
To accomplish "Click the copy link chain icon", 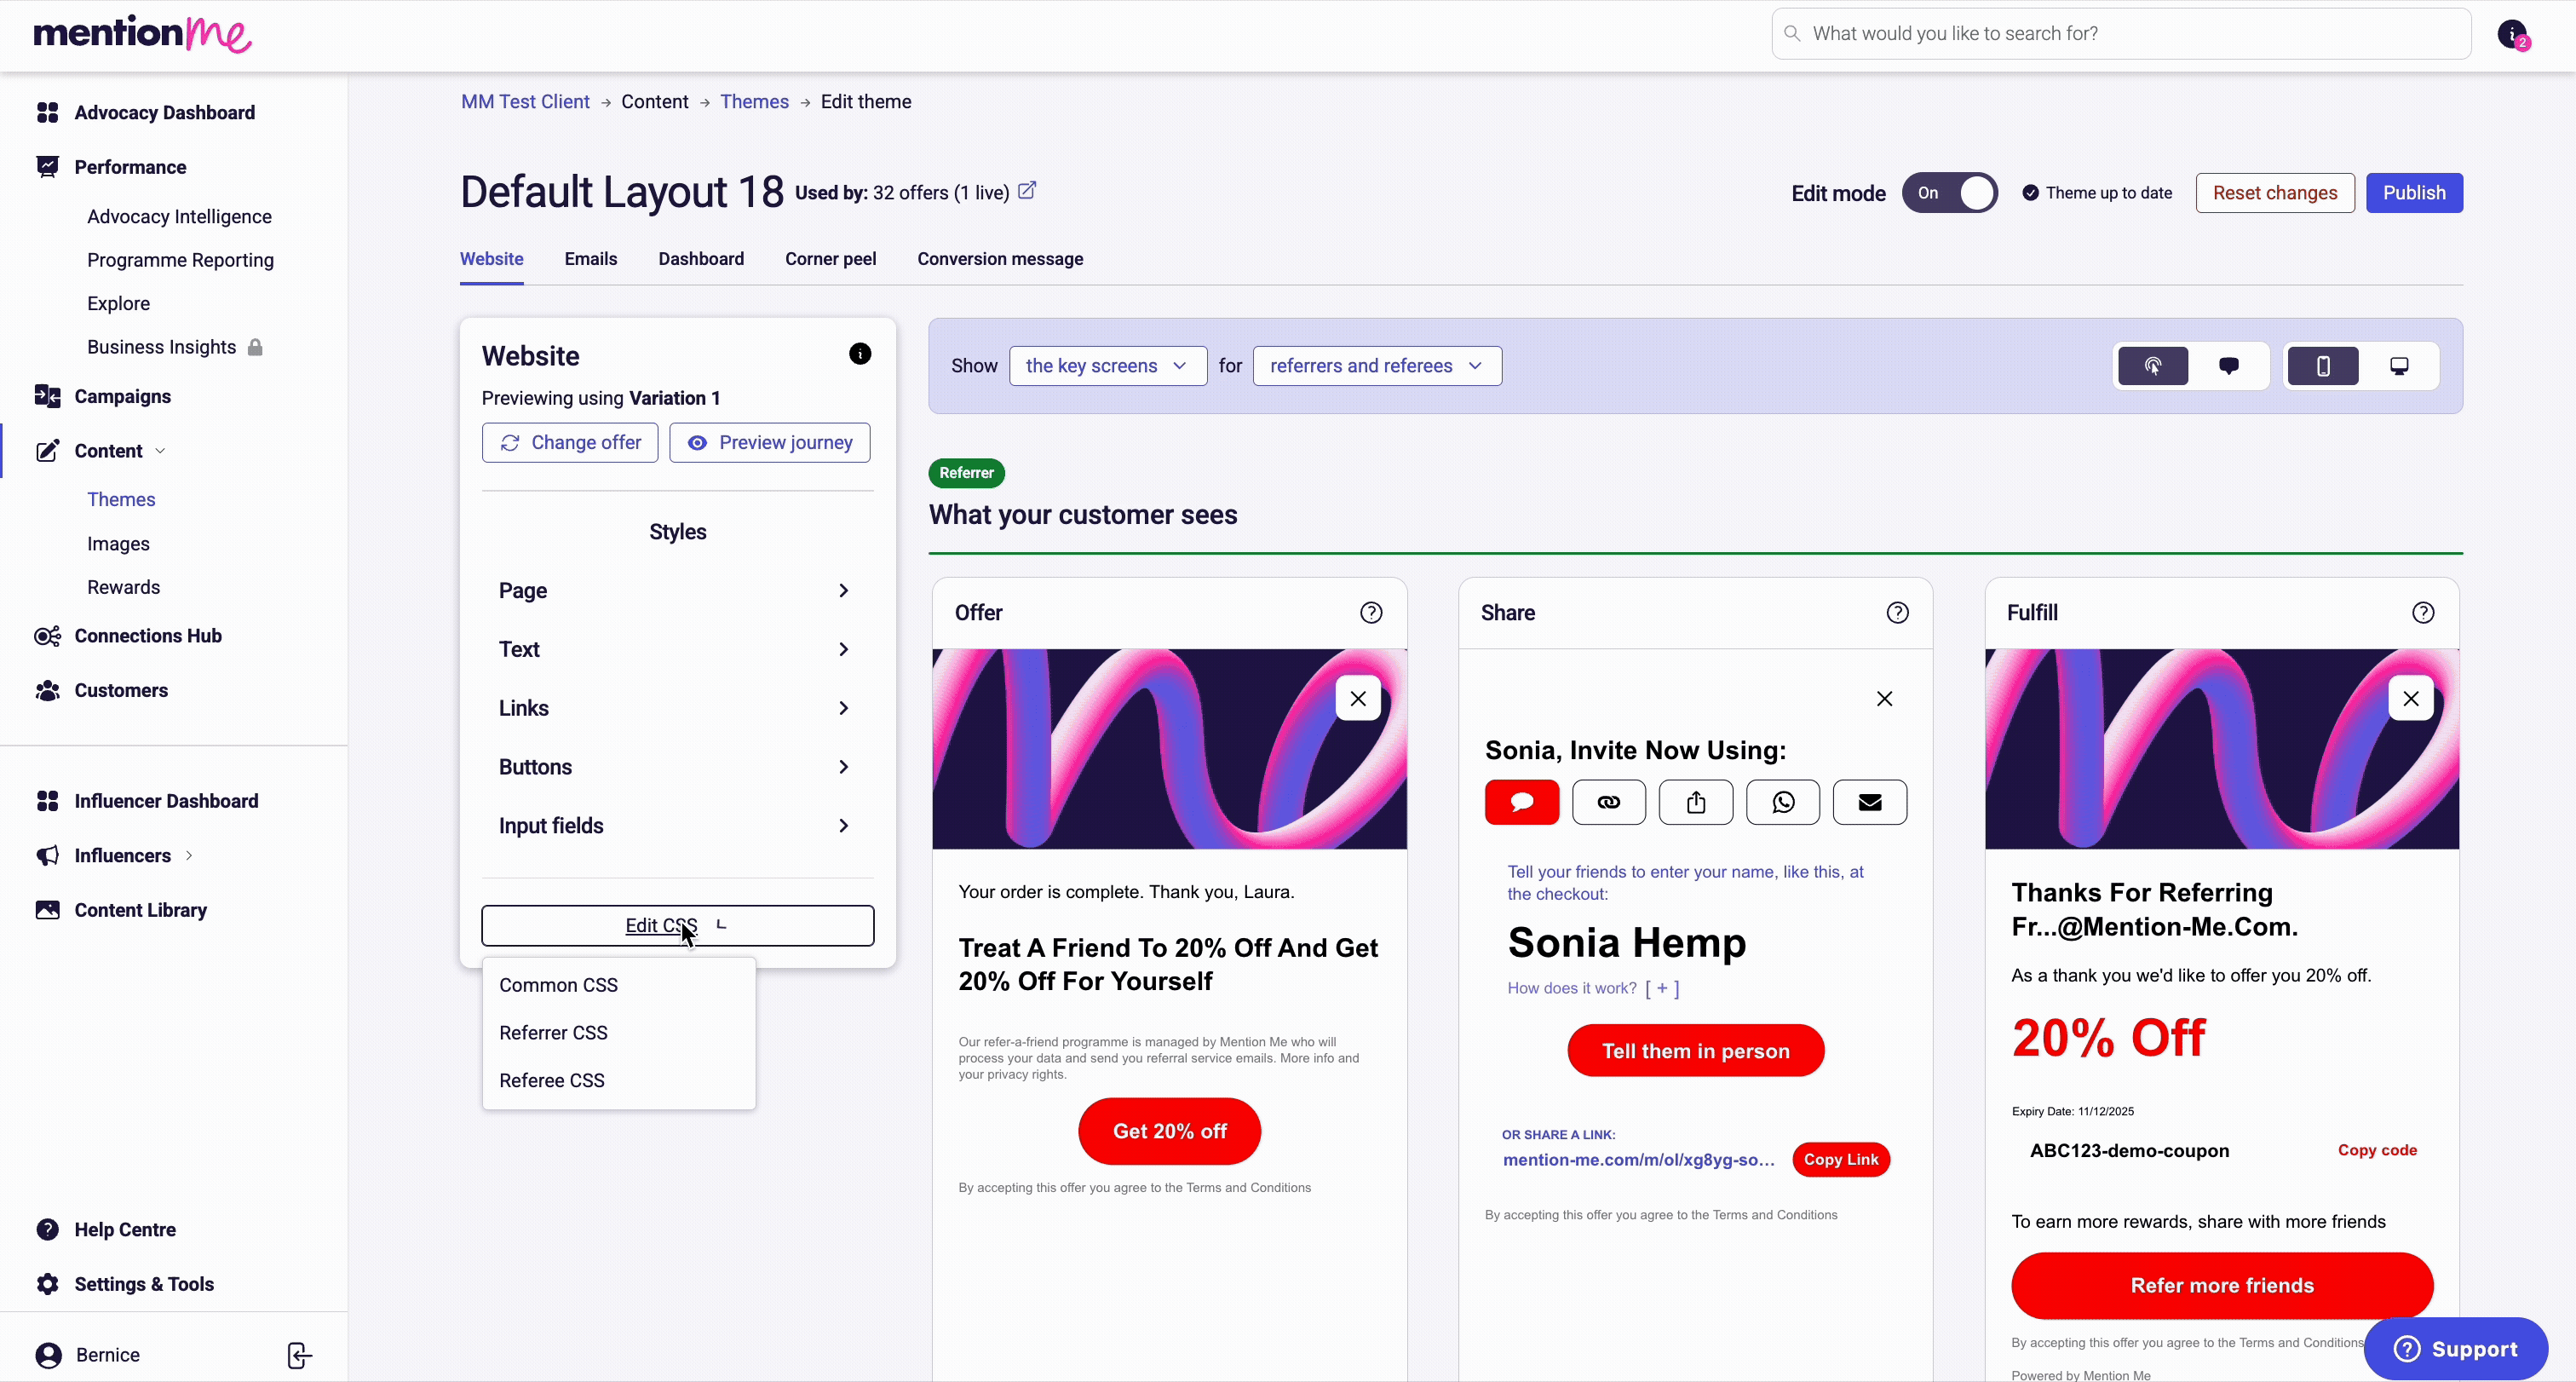I will point(1608,802).
